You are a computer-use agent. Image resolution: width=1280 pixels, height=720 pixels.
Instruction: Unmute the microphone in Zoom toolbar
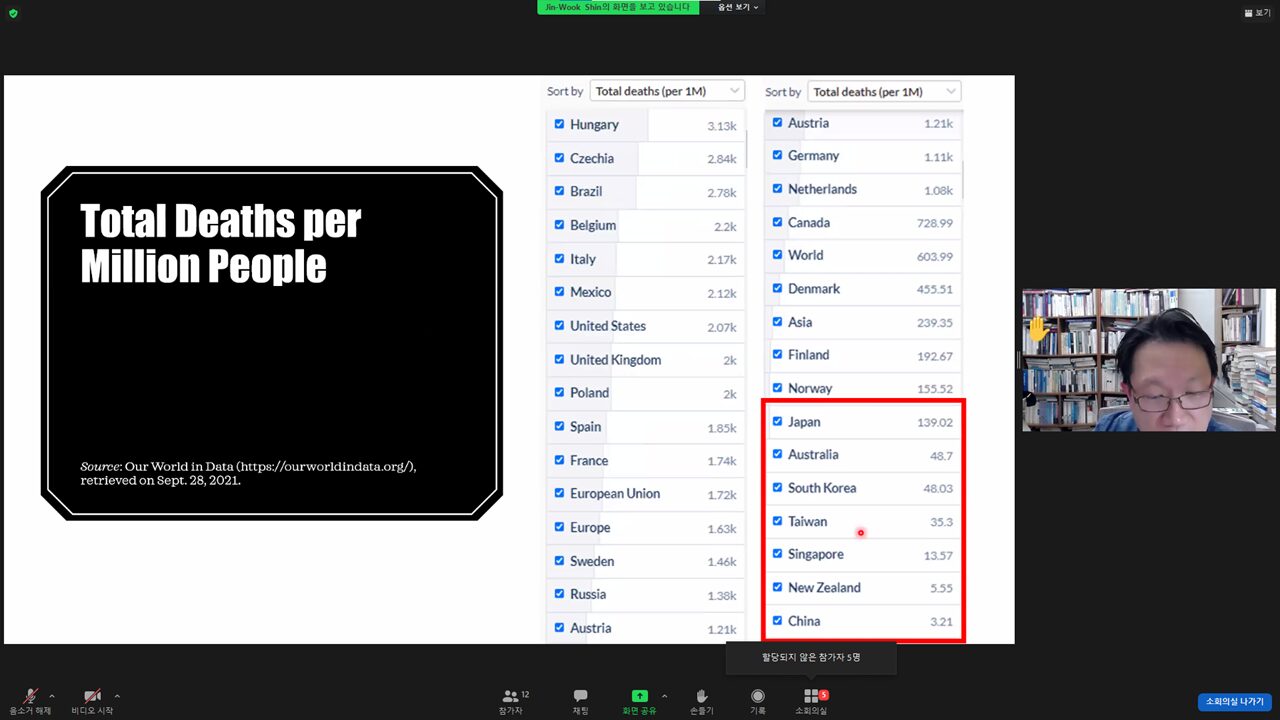[31, 697]
